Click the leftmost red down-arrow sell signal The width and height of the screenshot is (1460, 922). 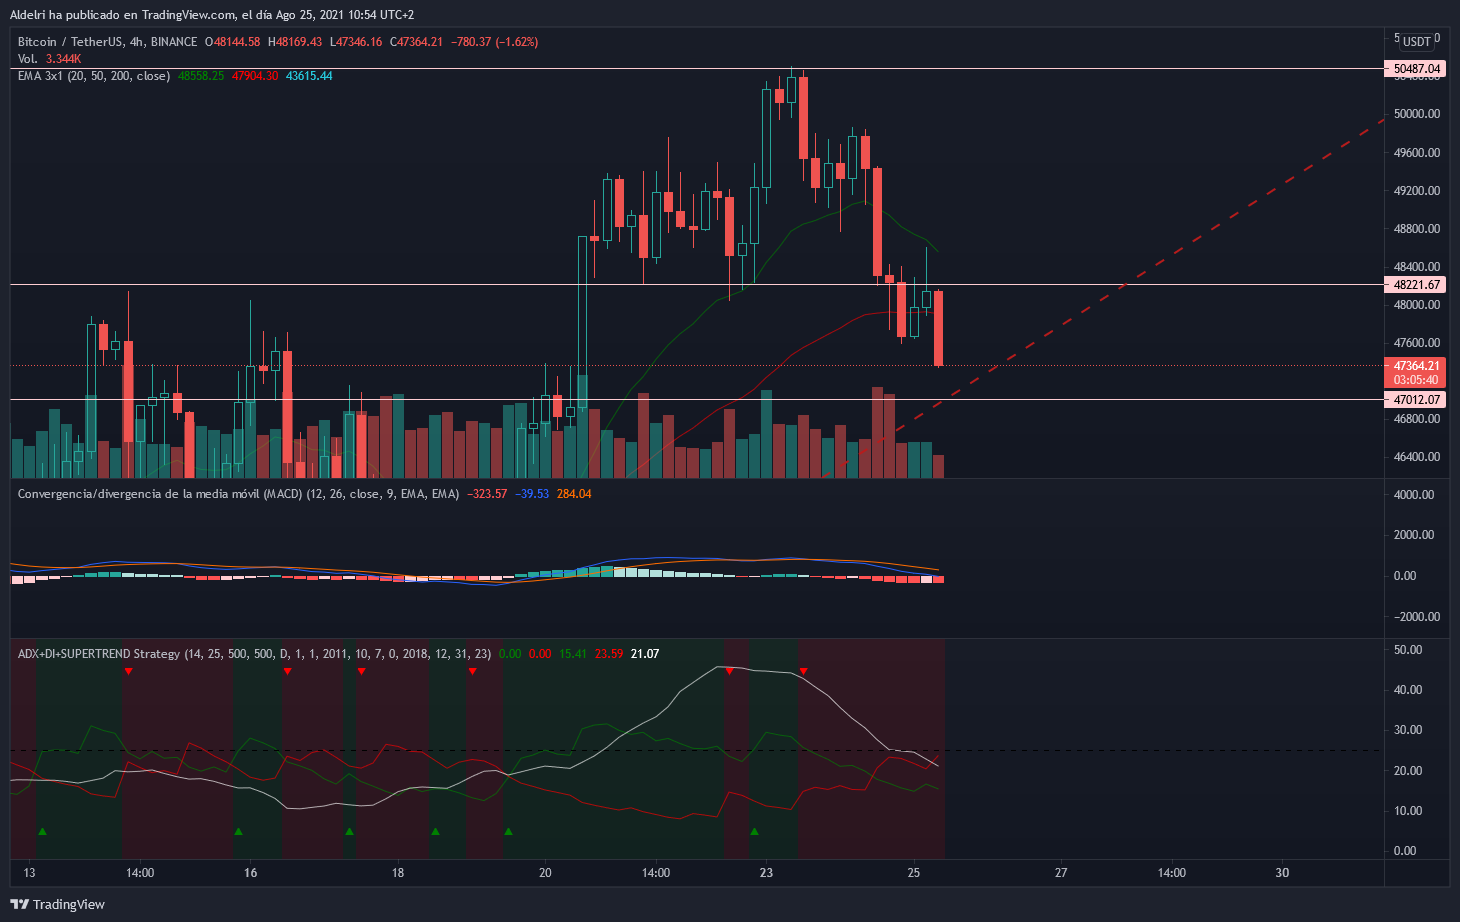pyautogui.click(x=128, y=671)
